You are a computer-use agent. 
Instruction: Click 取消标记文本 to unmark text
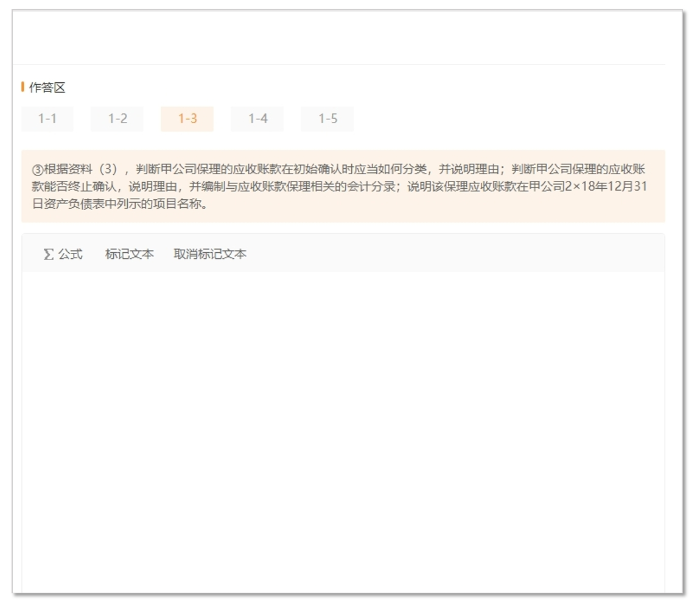coord(210,254)
